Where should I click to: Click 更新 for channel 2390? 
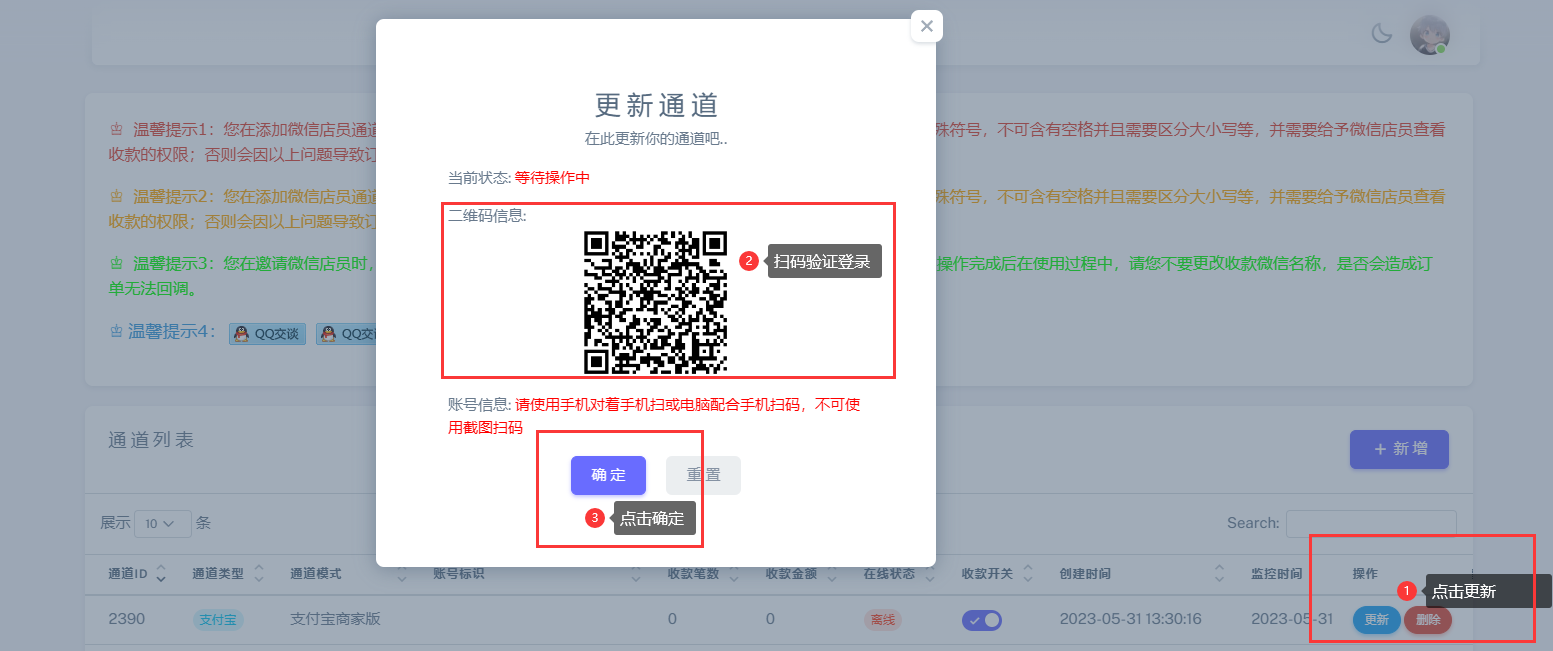point(1376,620)
